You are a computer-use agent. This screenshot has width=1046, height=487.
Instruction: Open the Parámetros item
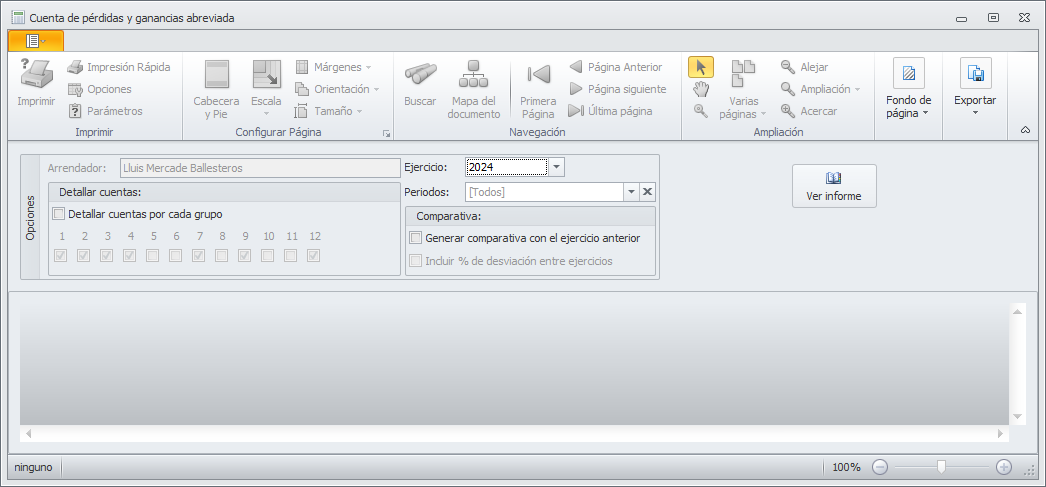(x=105, y=111)
